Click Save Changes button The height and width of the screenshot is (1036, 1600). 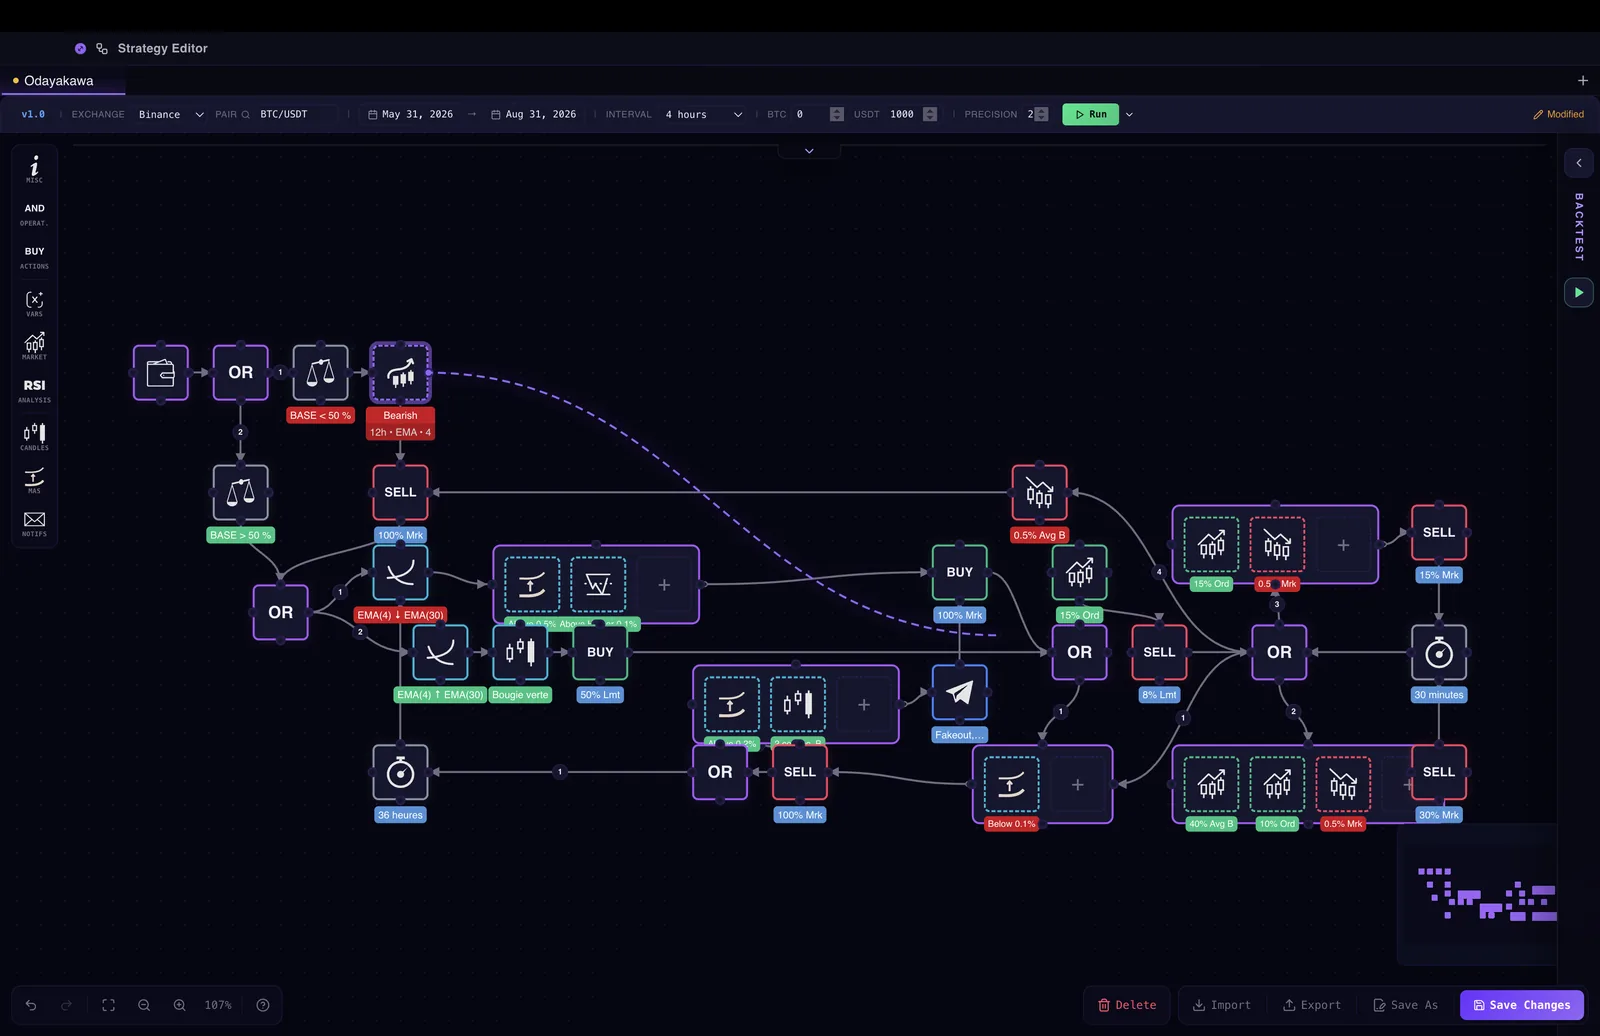pos(1522,1005)
